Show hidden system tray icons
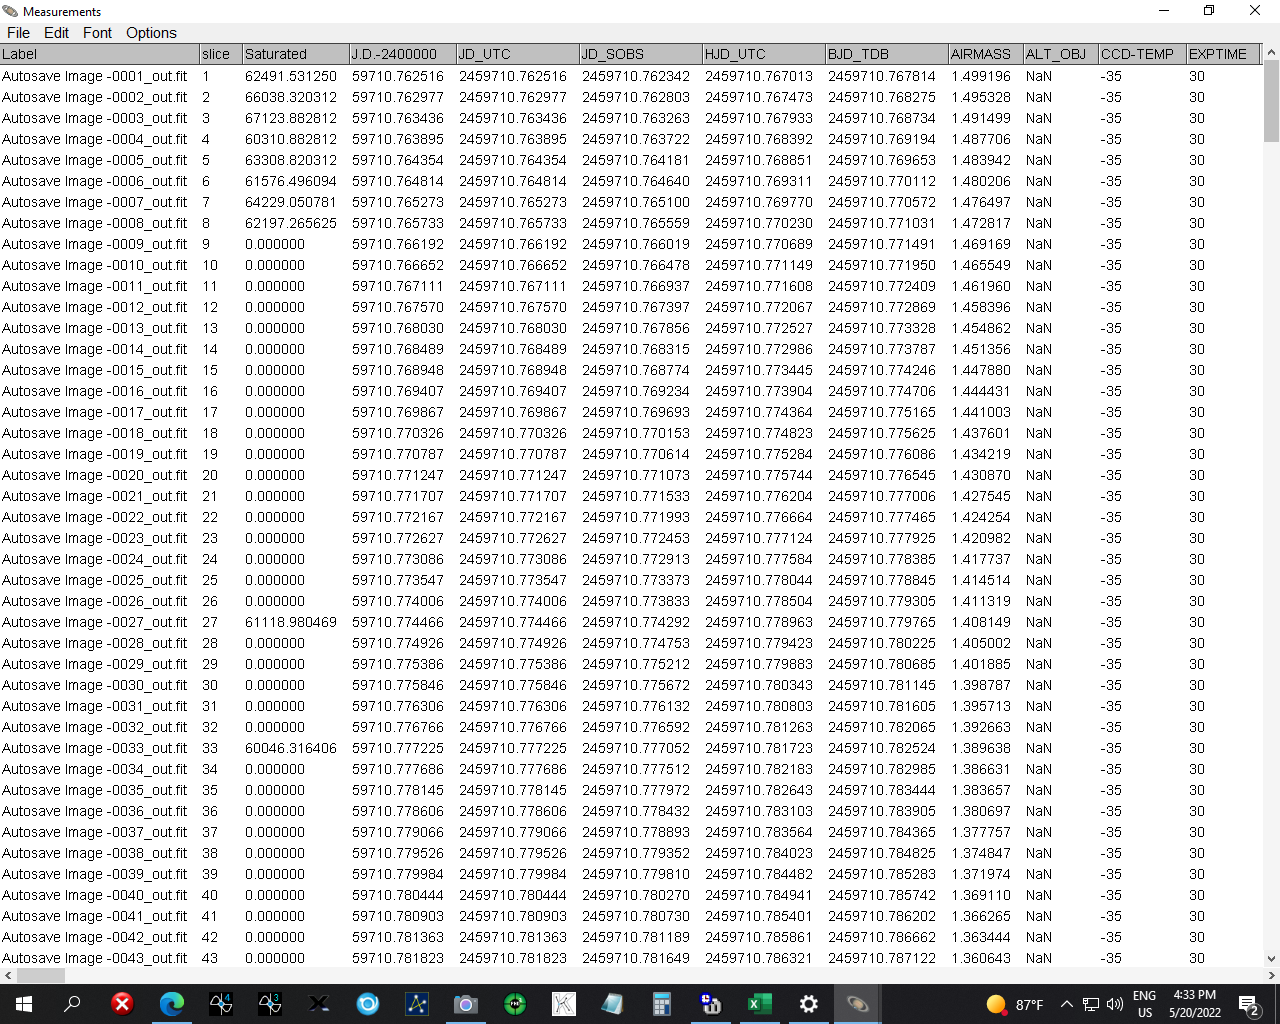1280x1024 pixels. [1066, 1004]
